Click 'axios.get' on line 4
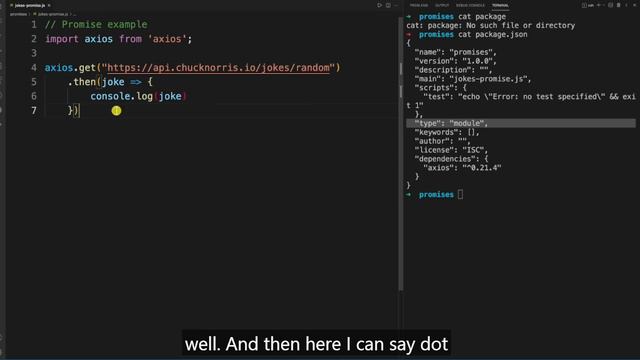 point(70,68)
